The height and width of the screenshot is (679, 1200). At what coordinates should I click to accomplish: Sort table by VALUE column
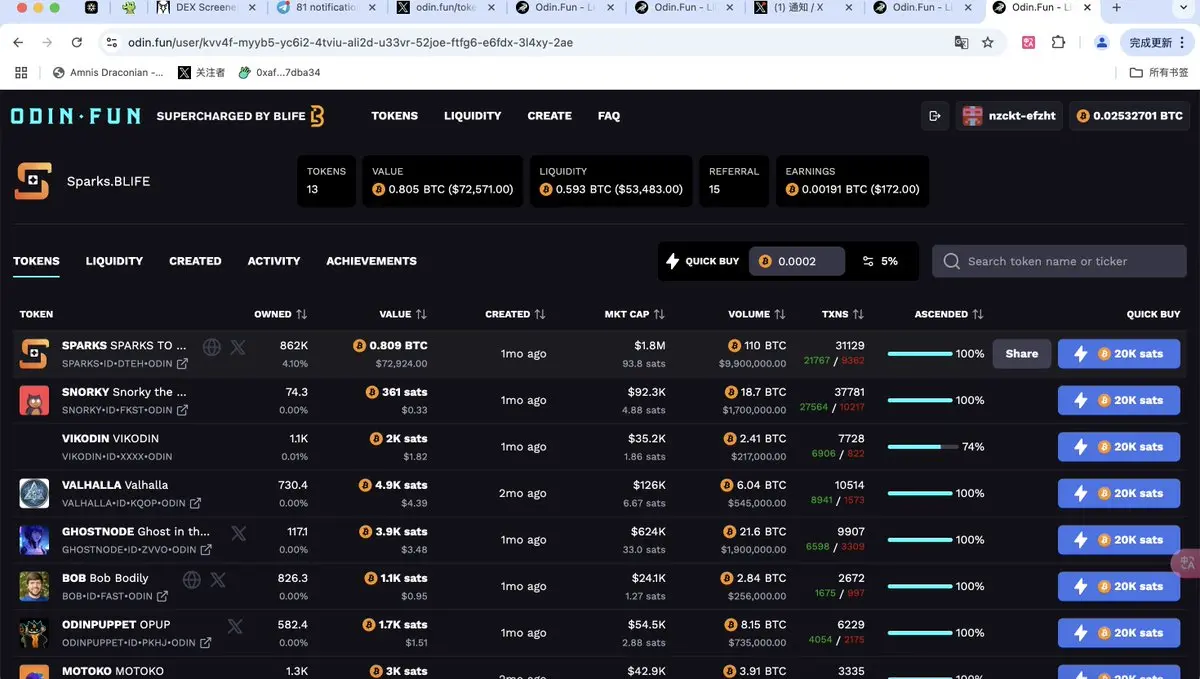pyautogui.click(x=403, y=314)
